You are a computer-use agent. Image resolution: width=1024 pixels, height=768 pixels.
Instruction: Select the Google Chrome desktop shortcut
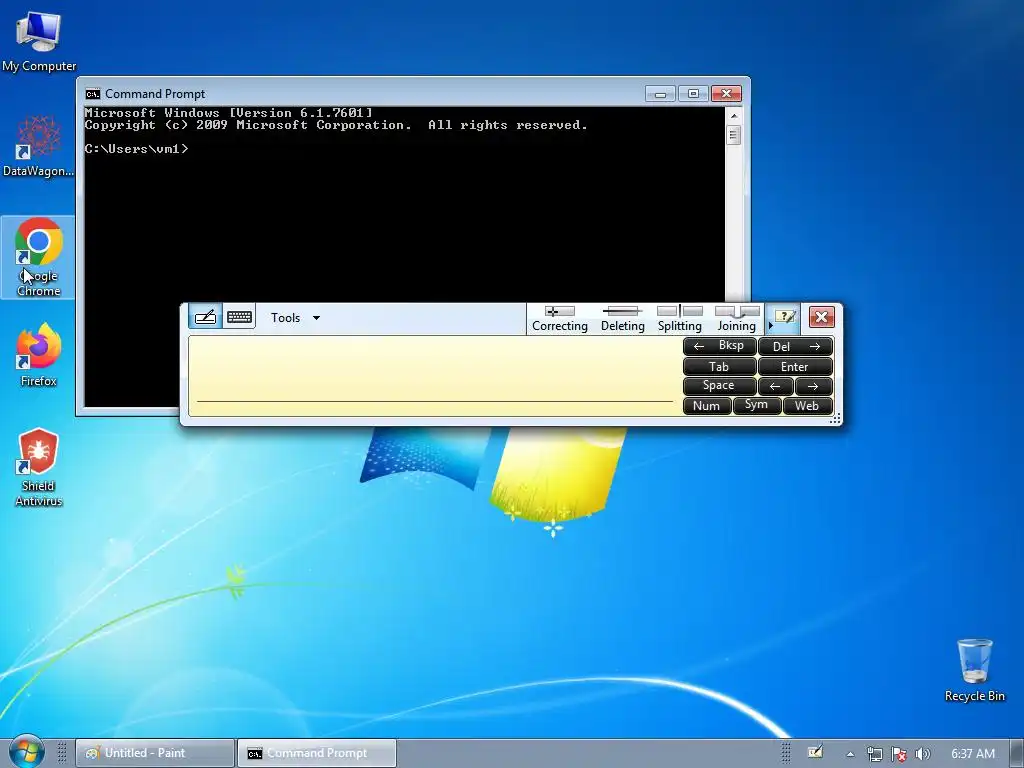tap(39, 257)
